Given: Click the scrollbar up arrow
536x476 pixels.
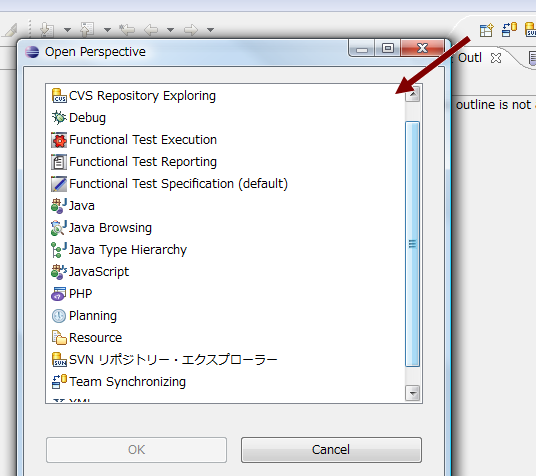Looking at the screenshot, I should tap(413, 93).
